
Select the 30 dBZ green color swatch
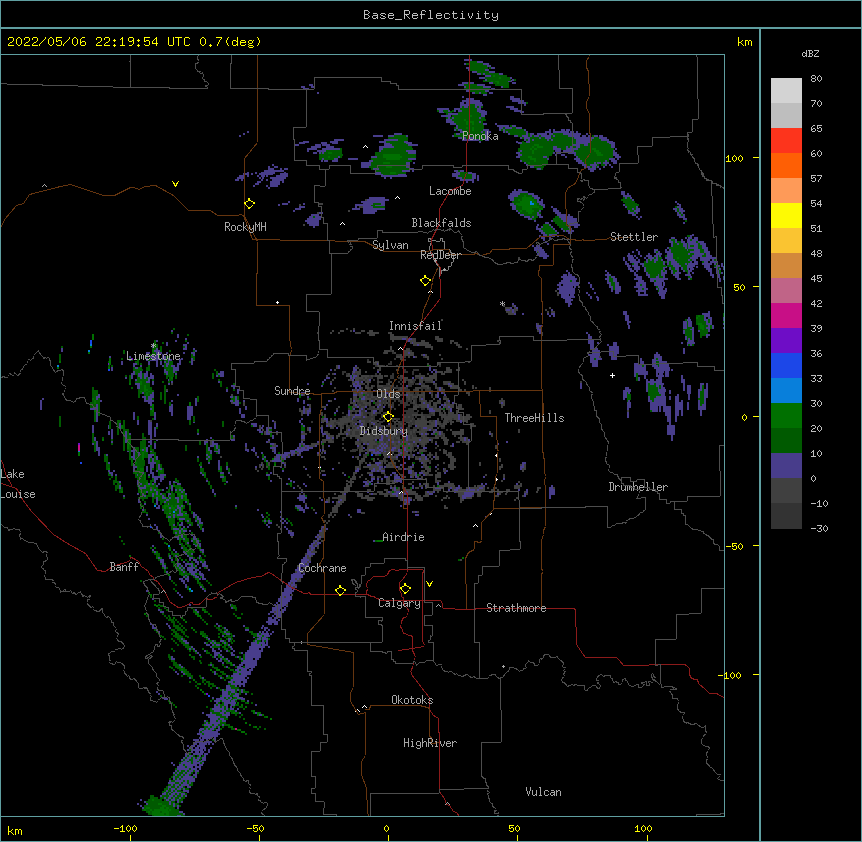click(786, 416)
